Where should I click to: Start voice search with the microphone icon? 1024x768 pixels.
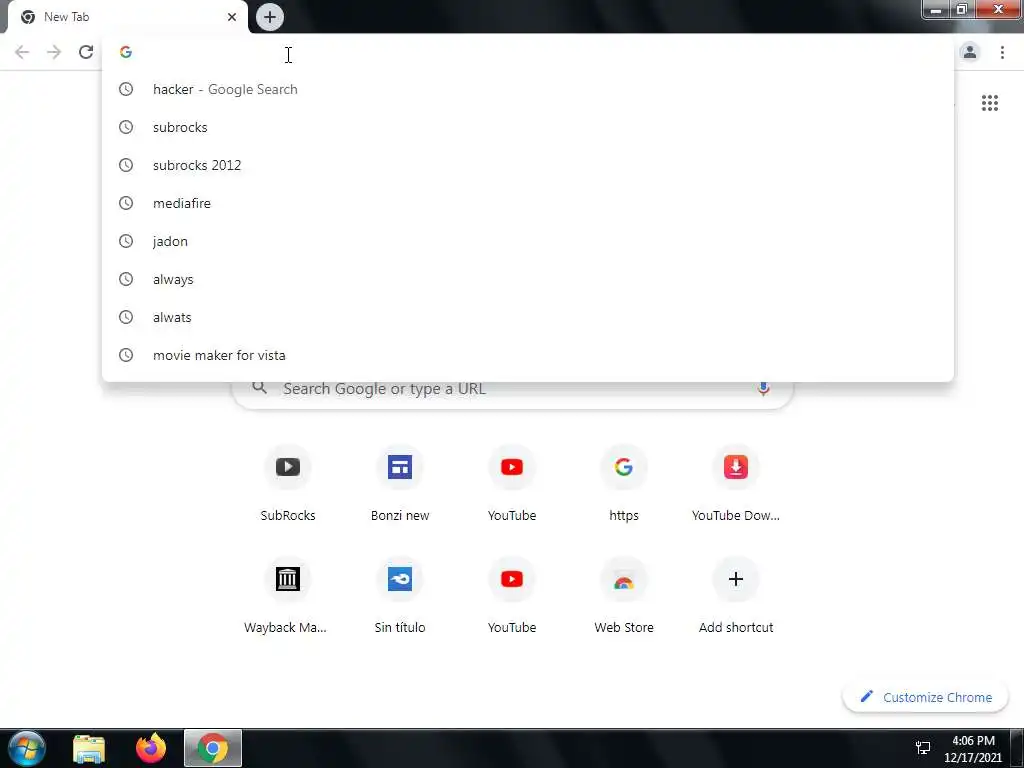[x=763, y=389]
